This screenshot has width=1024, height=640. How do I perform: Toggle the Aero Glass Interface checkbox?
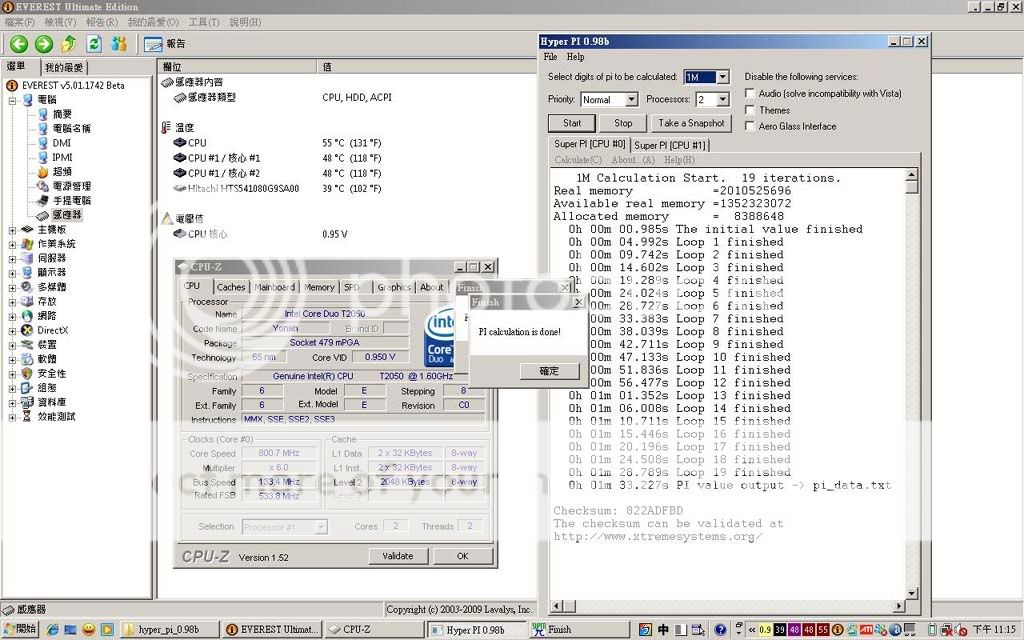click(750, 126)
